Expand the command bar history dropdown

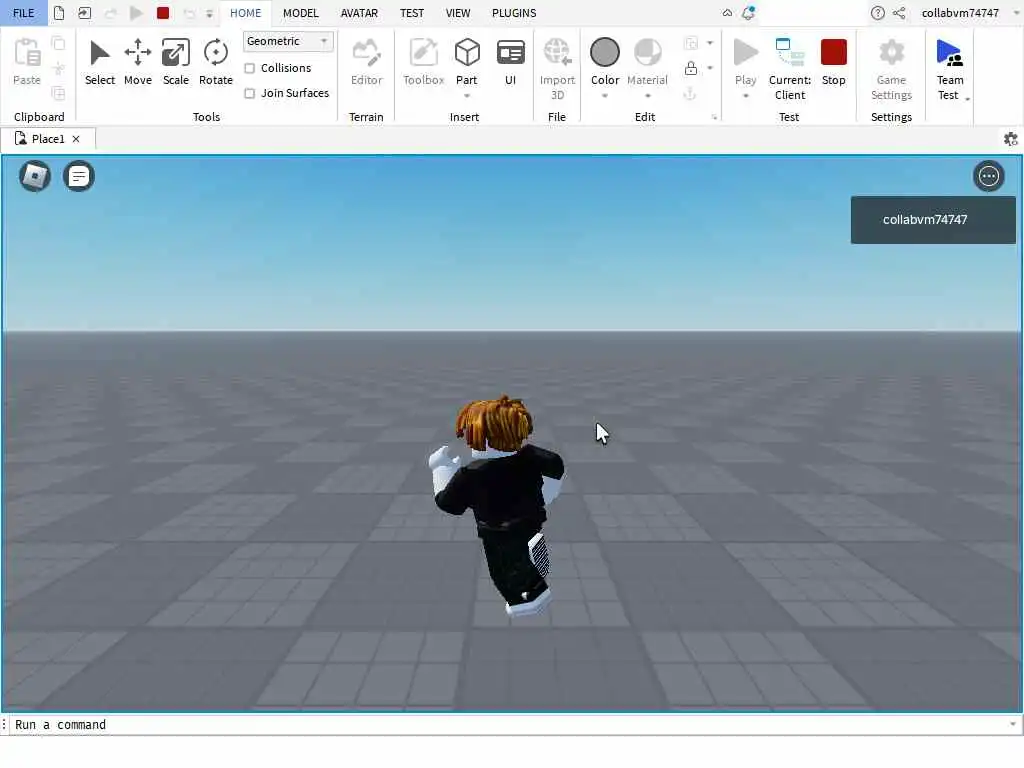point(1012,724)
